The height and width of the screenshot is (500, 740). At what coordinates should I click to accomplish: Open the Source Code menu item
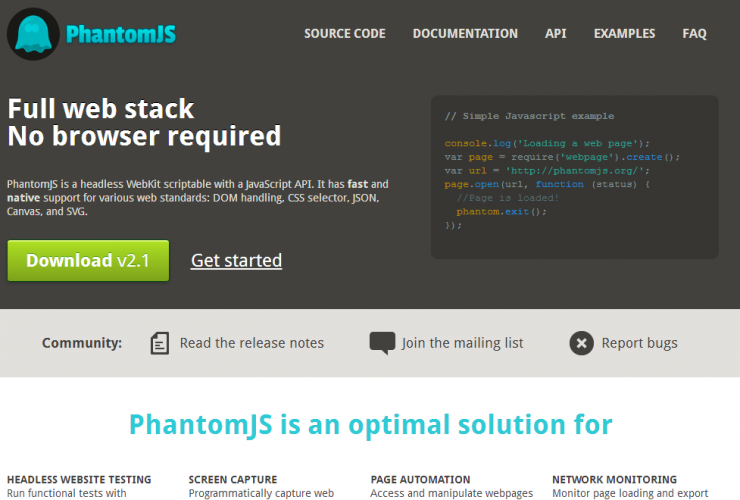click(x=344, y=33)
